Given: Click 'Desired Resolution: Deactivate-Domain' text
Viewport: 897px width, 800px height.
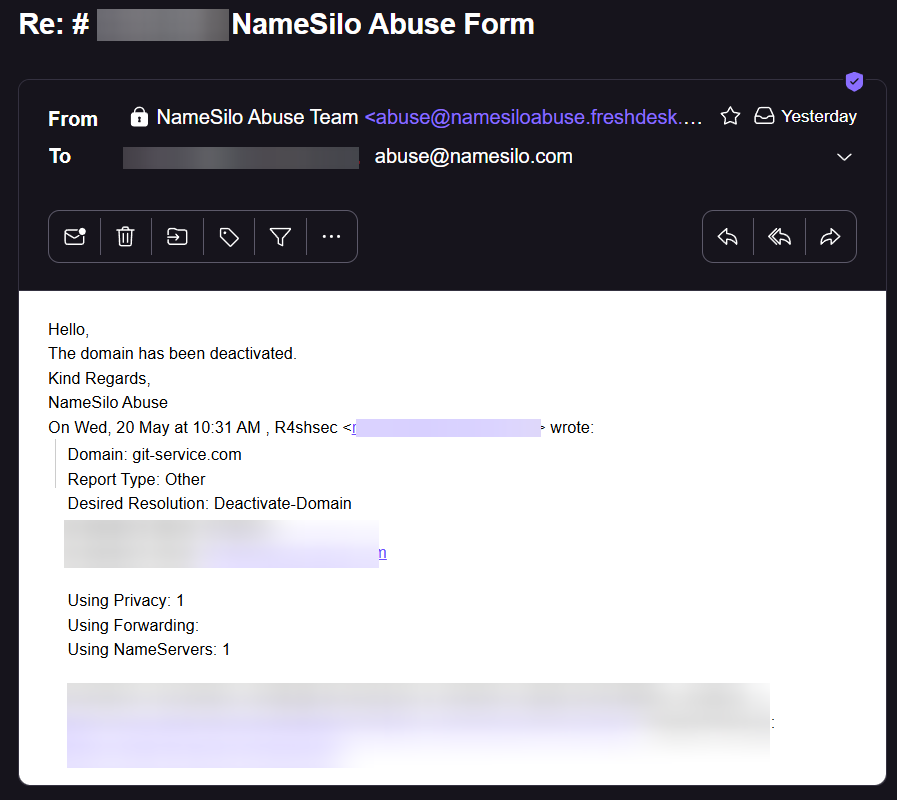Looking at the screenshot, I should coord(209,504).
